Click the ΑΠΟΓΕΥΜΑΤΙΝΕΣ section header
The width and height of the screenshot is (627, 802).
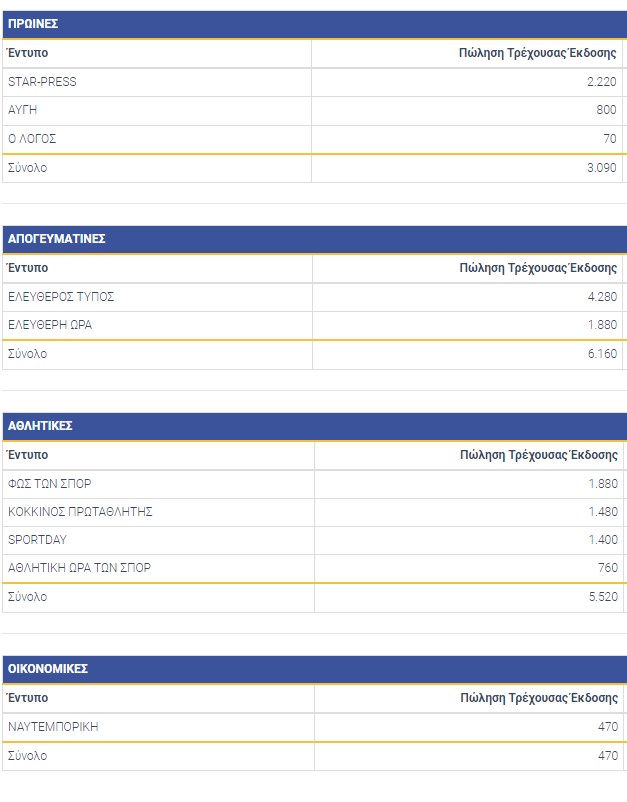pos(57,239)
